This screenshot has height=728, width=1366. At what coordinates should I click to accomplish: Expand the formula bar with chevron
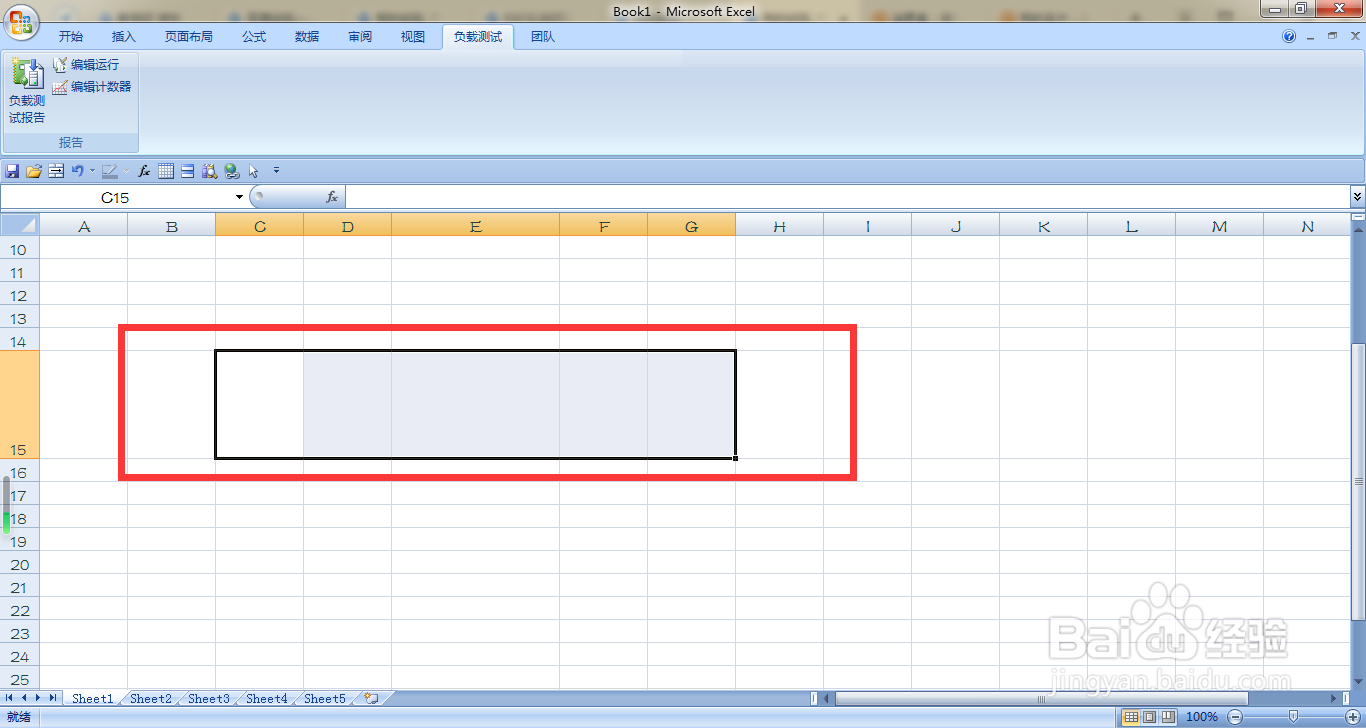[x=1357, y=197]
